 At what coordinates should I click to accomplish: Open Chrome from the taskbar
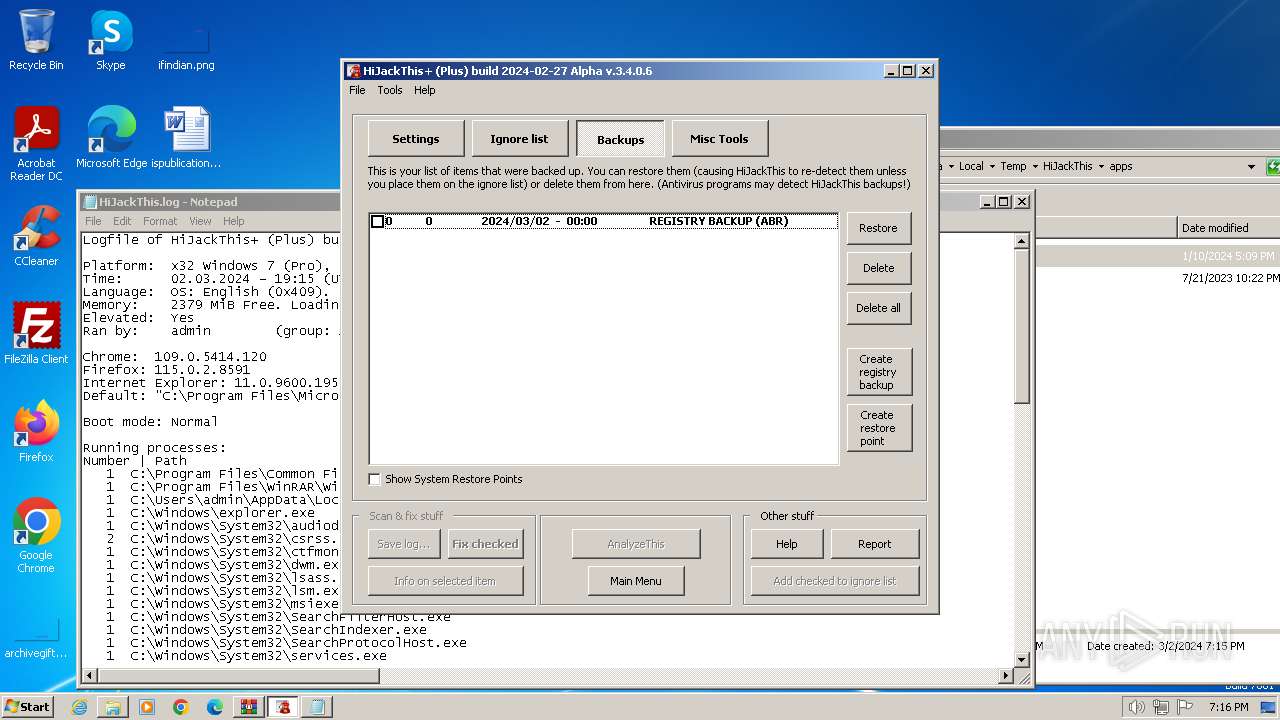pos(181,707)
